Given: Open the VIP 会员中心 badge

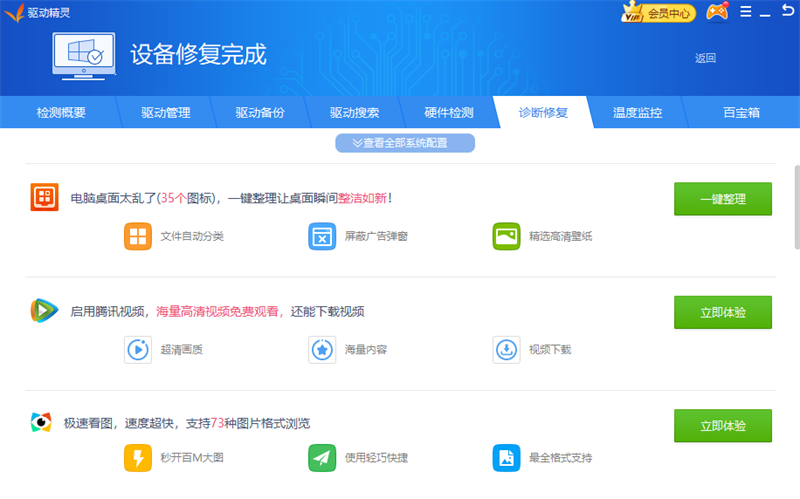Looking at the screenshot, I should tap(658, 12).
